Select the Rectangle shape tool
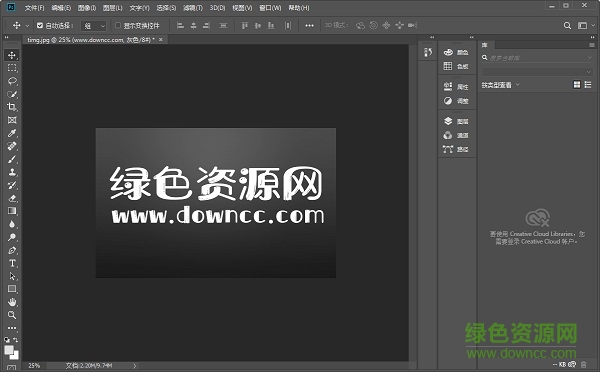 pyautogui.click(x=12, y=289)
